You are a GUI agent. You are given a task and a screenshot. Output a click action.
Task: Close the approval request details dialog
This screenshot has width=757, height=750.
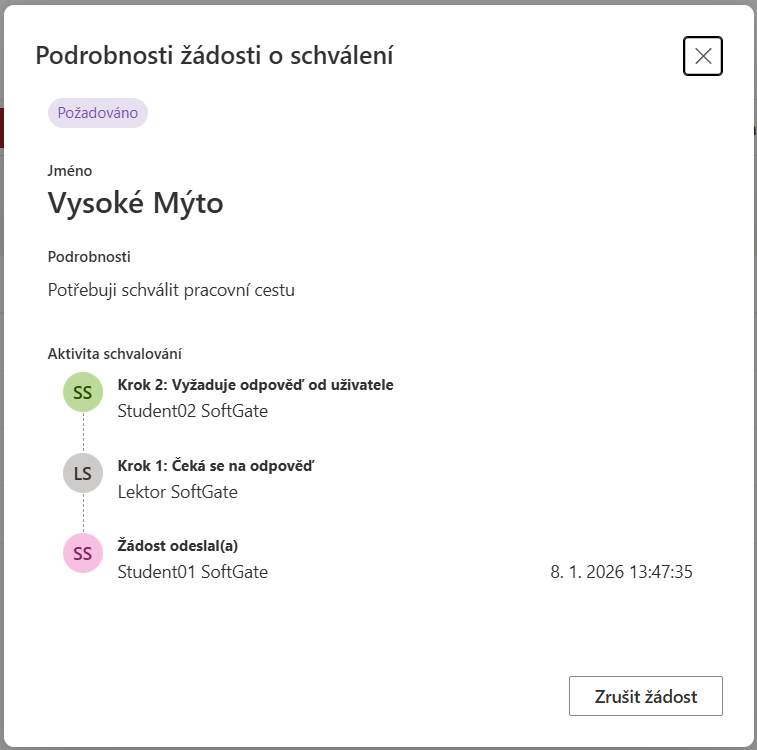[x=703, y=56]
